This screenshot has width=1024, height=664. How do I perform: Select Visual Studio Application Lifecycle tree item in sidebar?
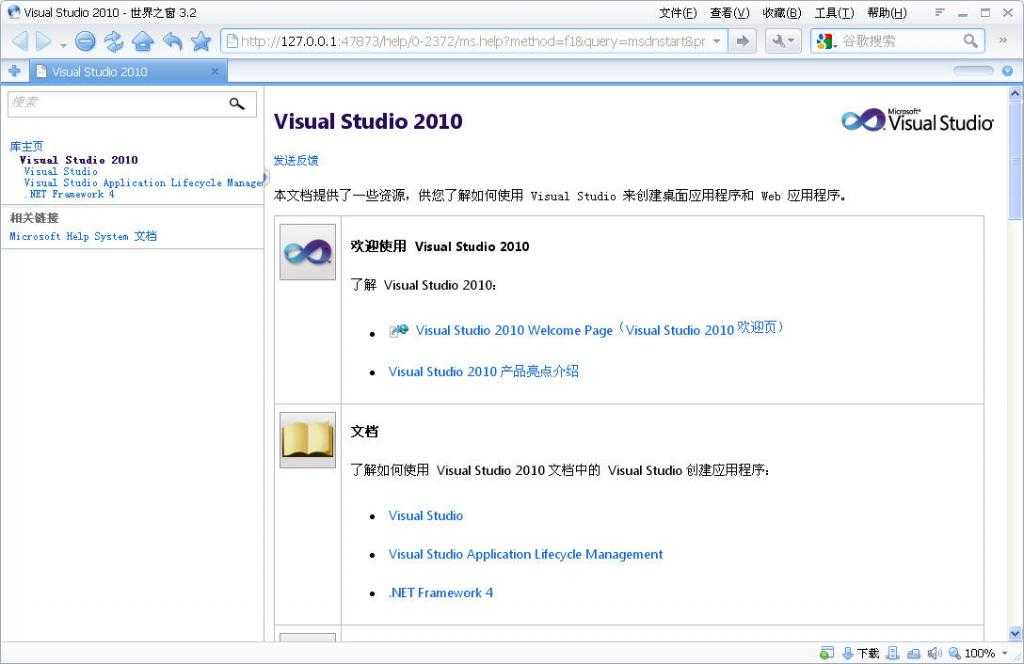click(x=143, y=183)
